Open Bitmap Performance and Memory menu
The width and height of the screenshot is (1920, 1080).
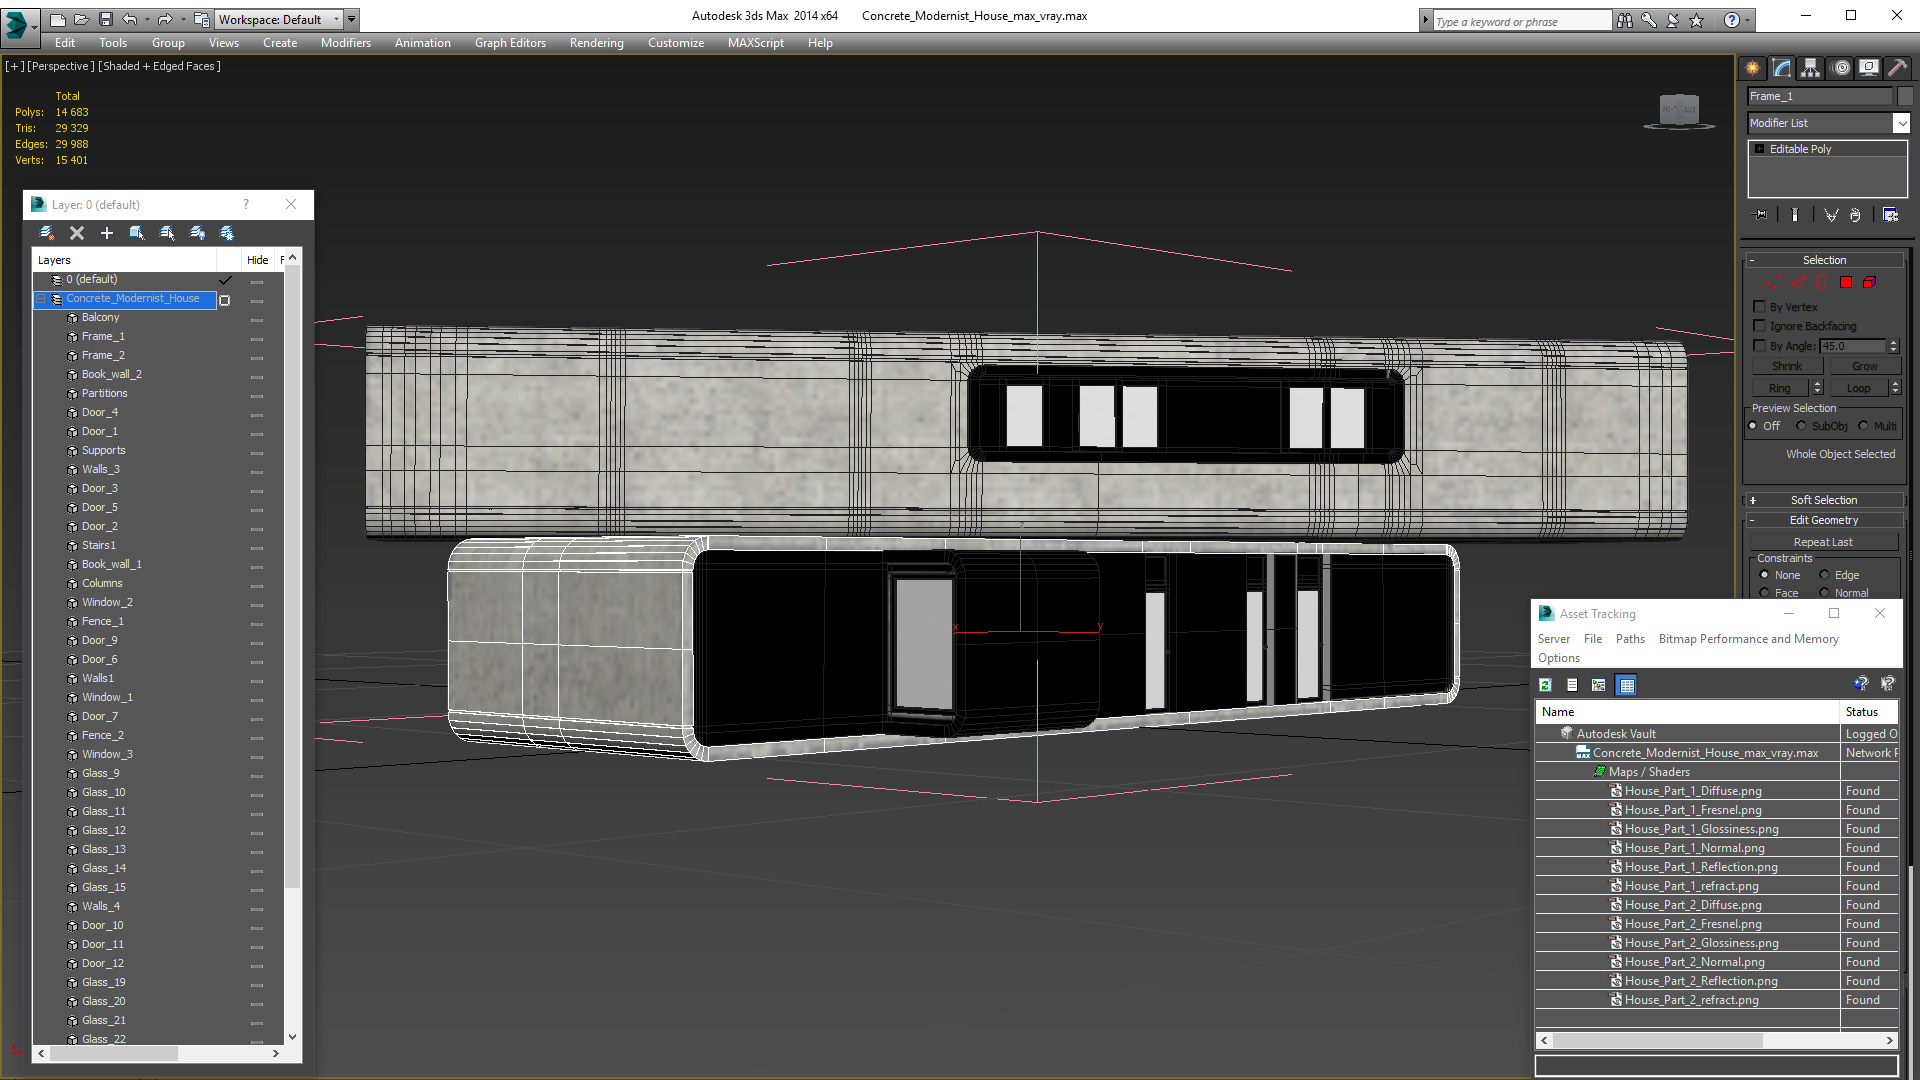tap(1749, 639)
